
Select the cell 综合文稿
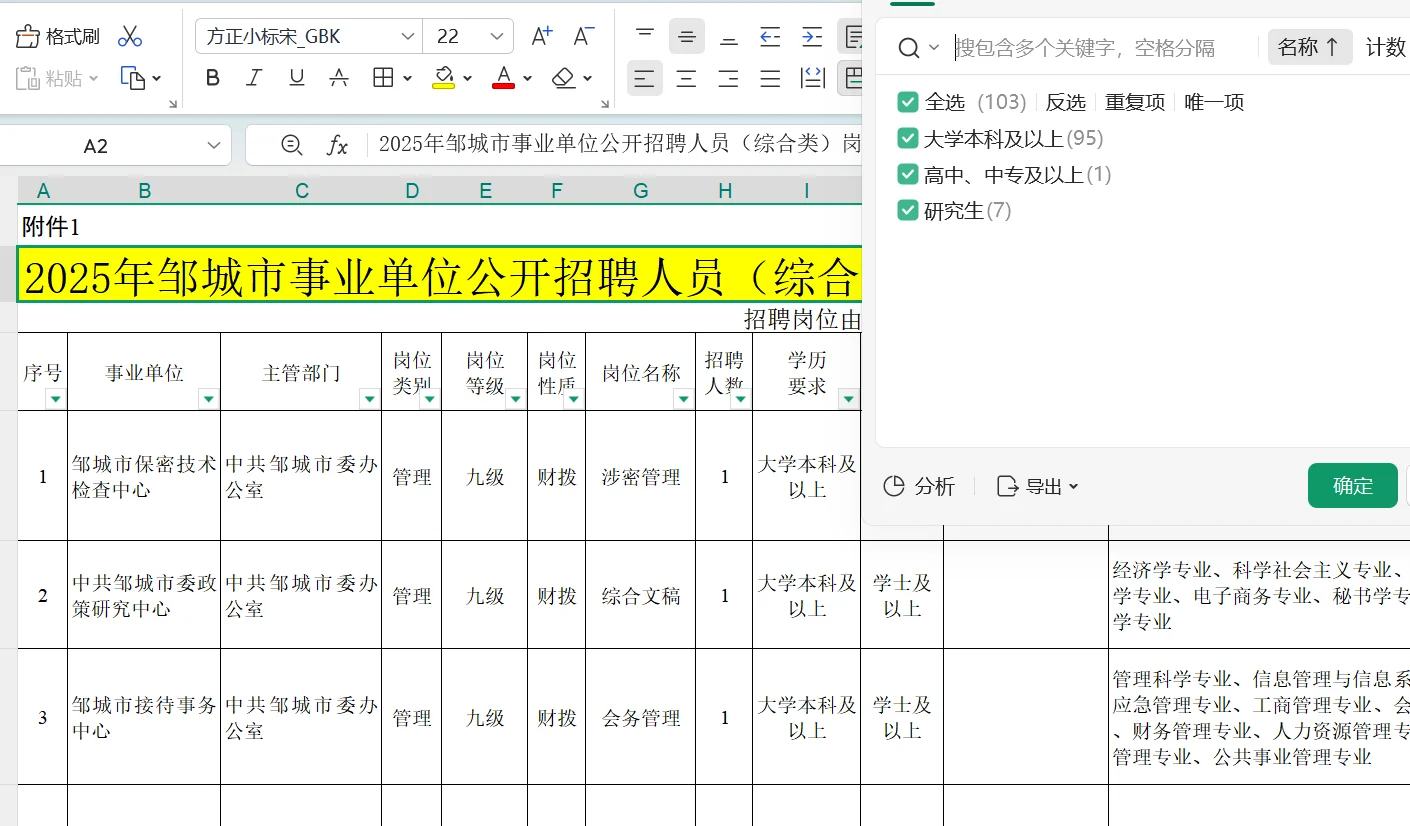coord(641,596)
